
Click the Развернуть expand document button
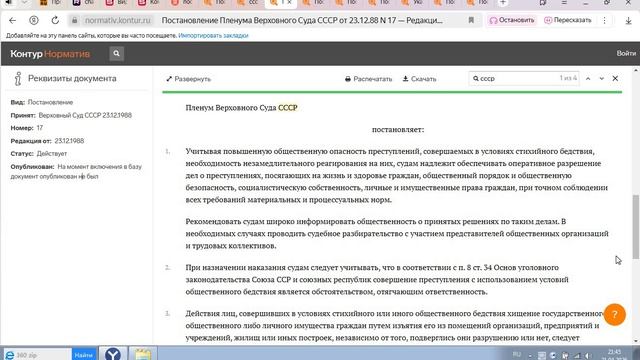tap(189, 79)
